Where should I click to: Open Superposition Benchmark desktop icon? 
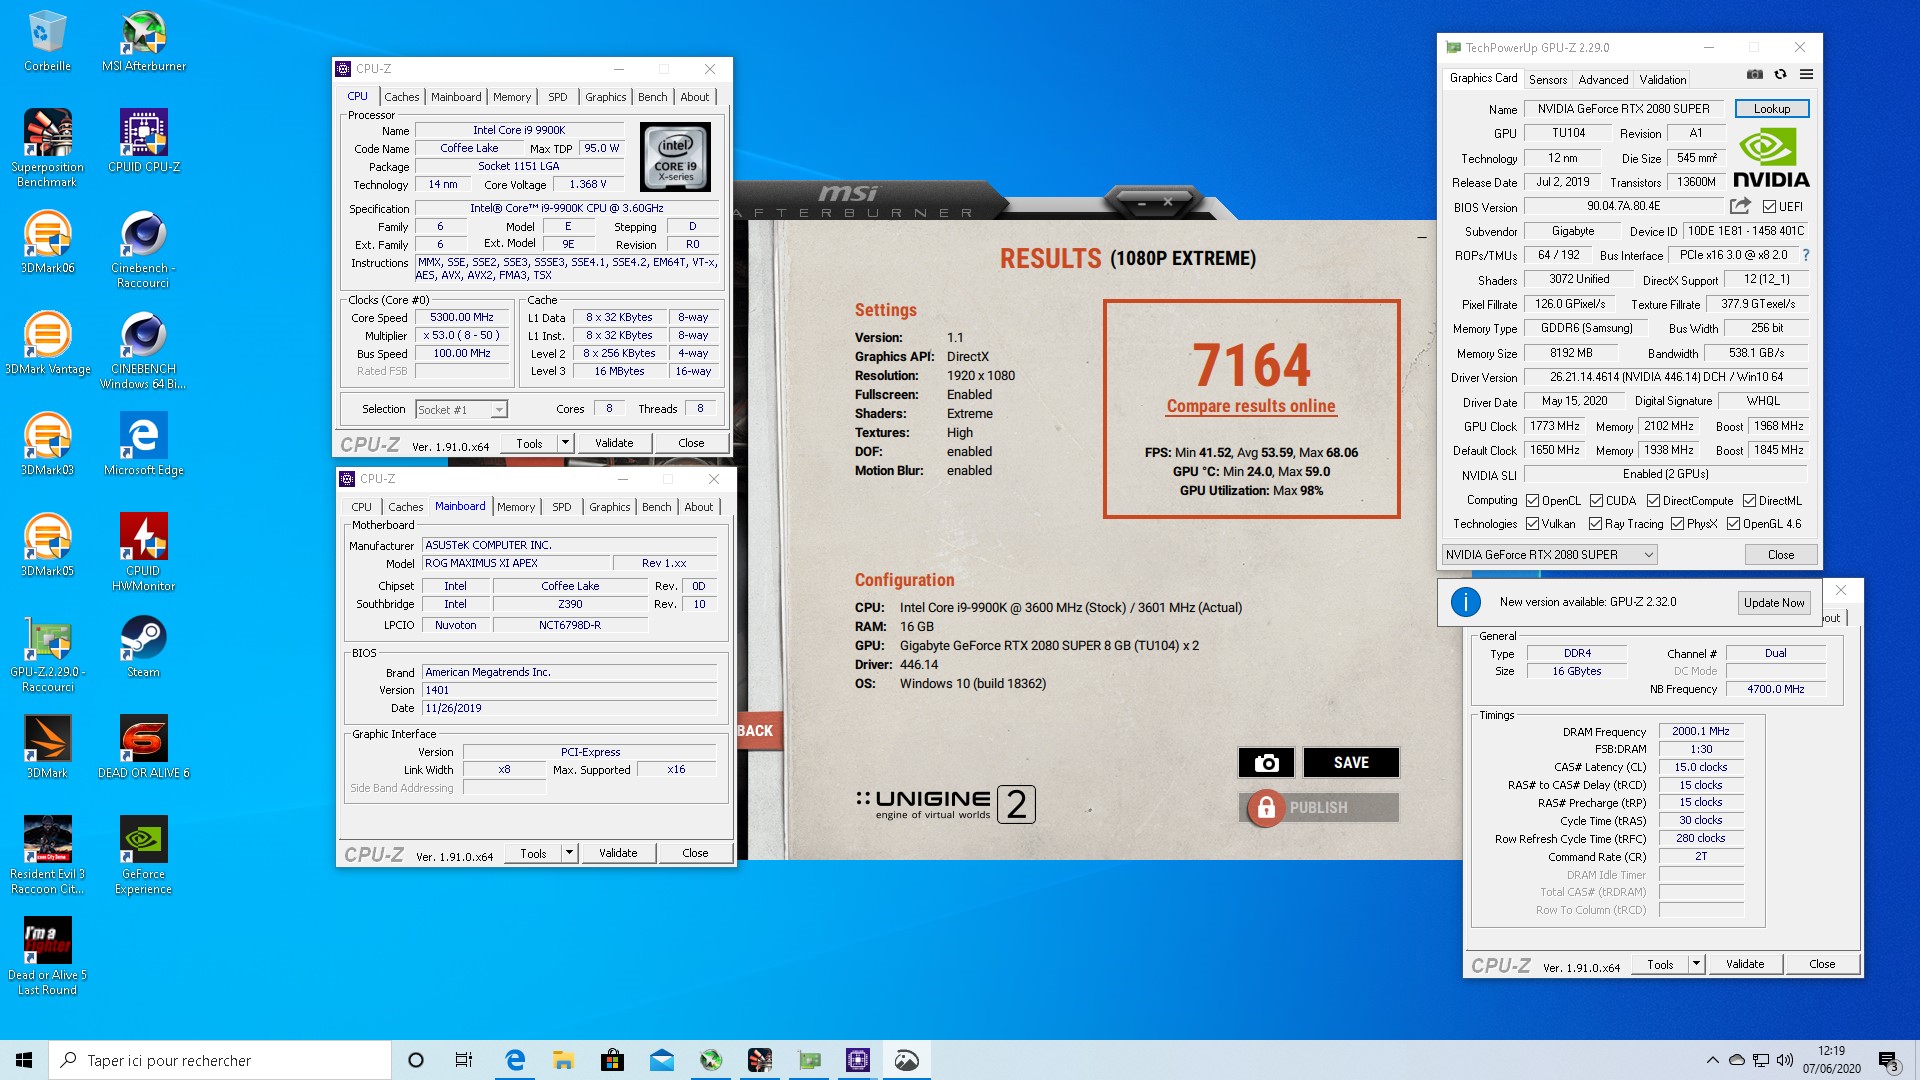(x=47, y=148)
